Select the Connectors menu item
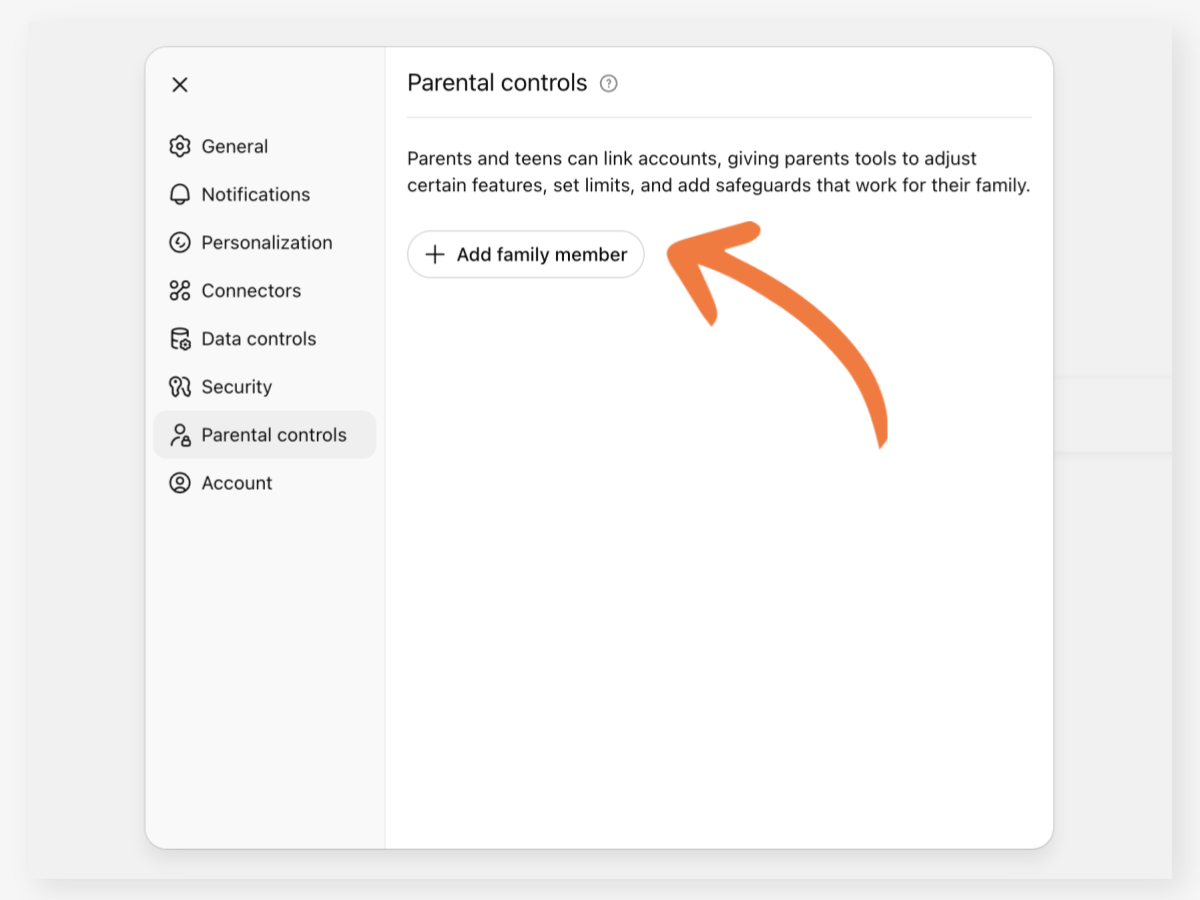 click(251, 291)
